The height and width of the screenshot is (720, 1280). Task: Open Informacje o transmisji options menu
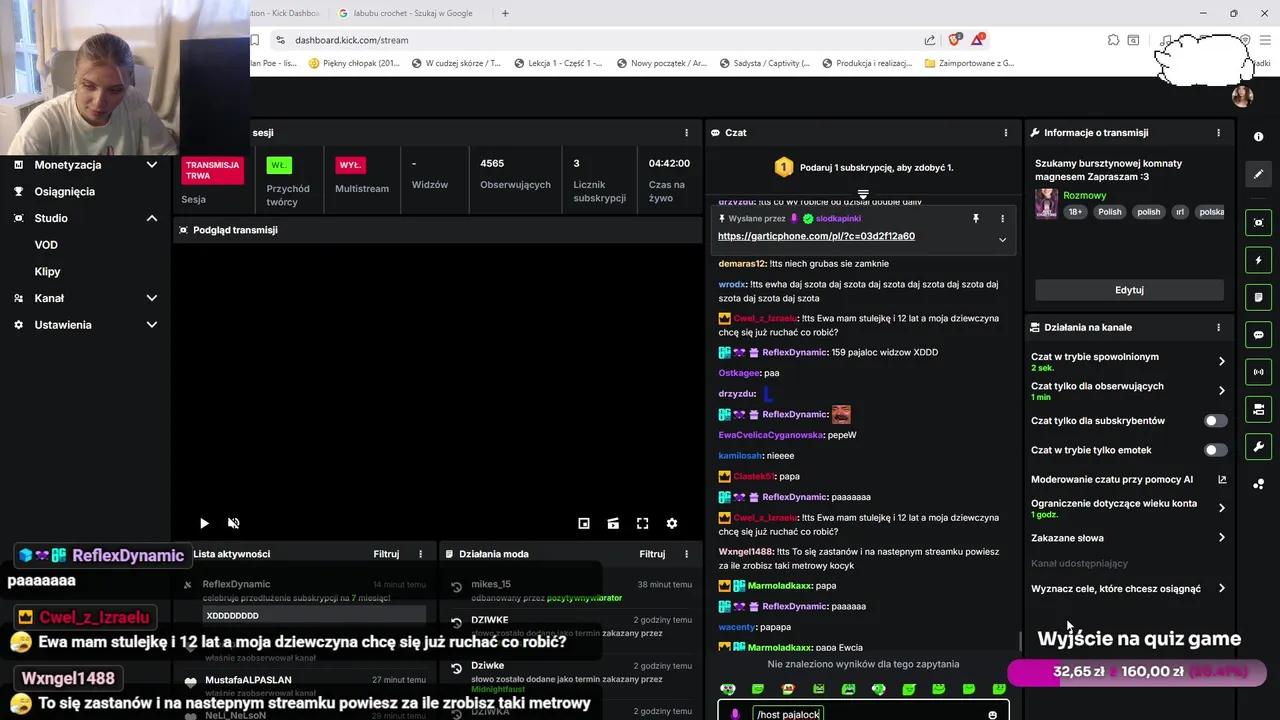[x=1218, y=132]
